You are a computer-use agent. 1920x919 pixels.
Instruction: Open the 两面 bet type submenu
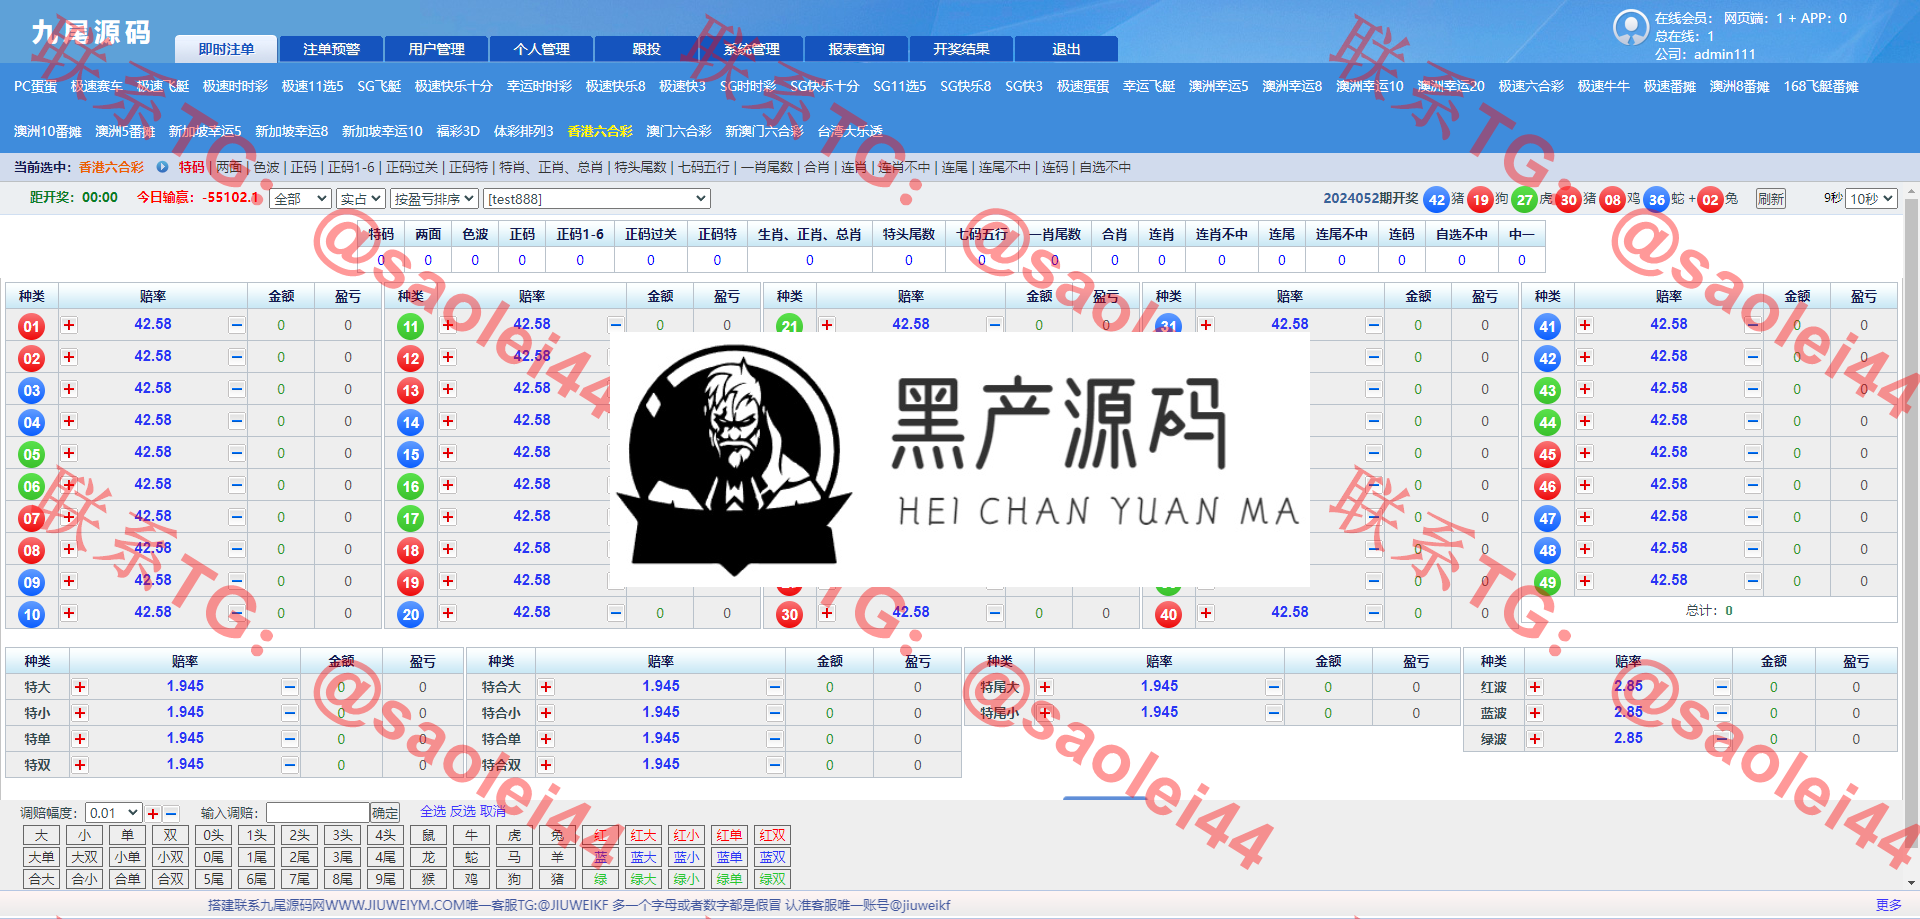click(229, 167)
